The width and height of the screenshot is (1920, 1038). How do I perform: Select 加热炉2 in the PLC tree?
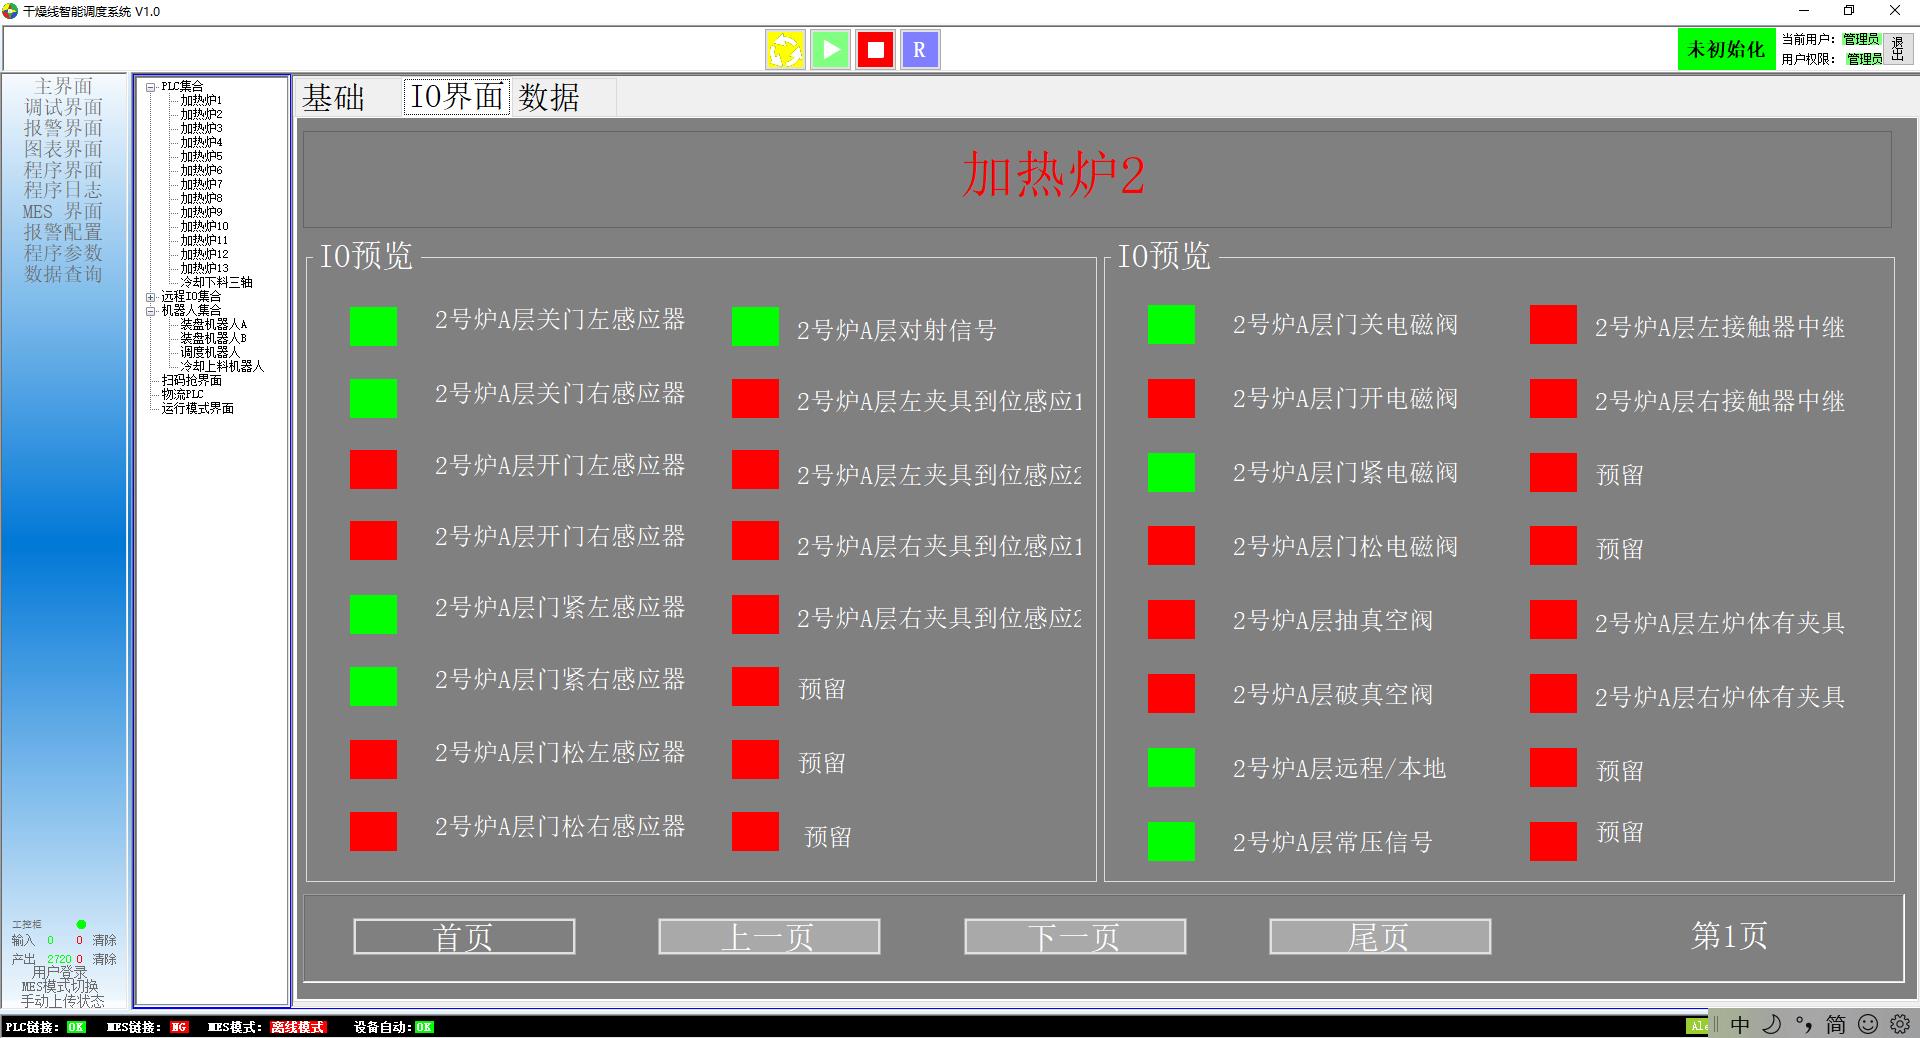[201, 115]
